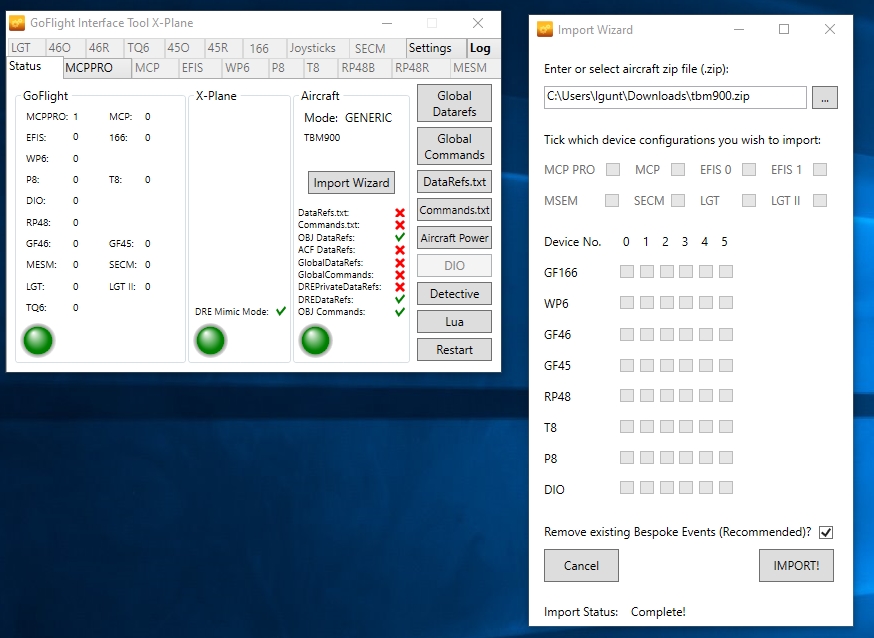Image resolution: width=874 pixels, height=638 pixels.
Task: Tick the MCP PRO import checkbox
Action: click(x=613, y=170)
